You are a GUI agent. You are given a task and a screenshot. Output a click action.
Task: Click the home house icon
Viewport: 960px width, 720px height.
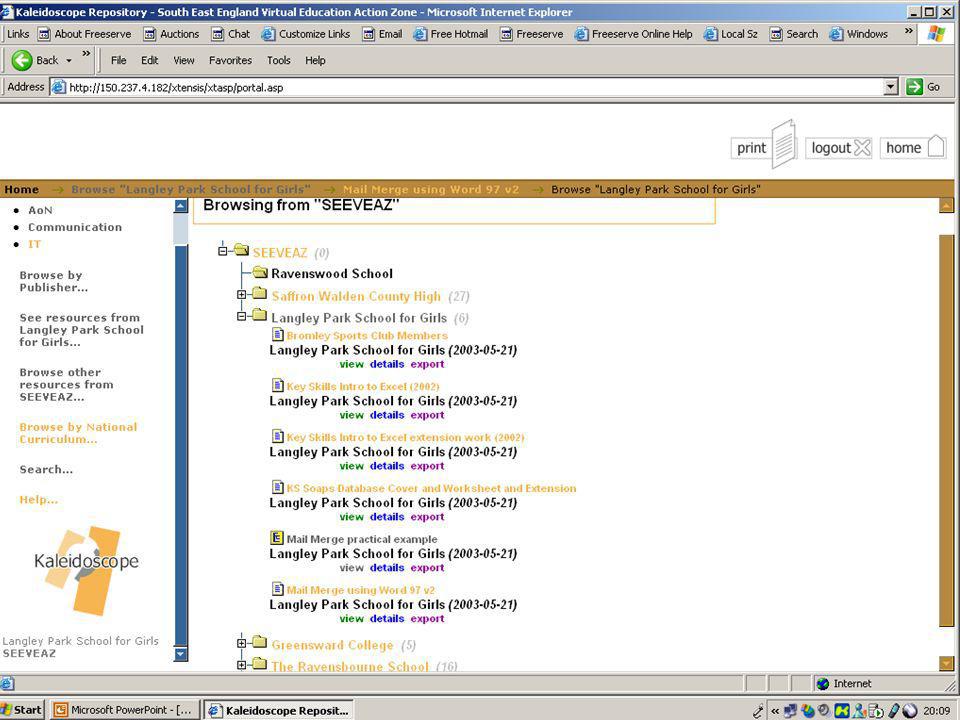click(936, 146)
